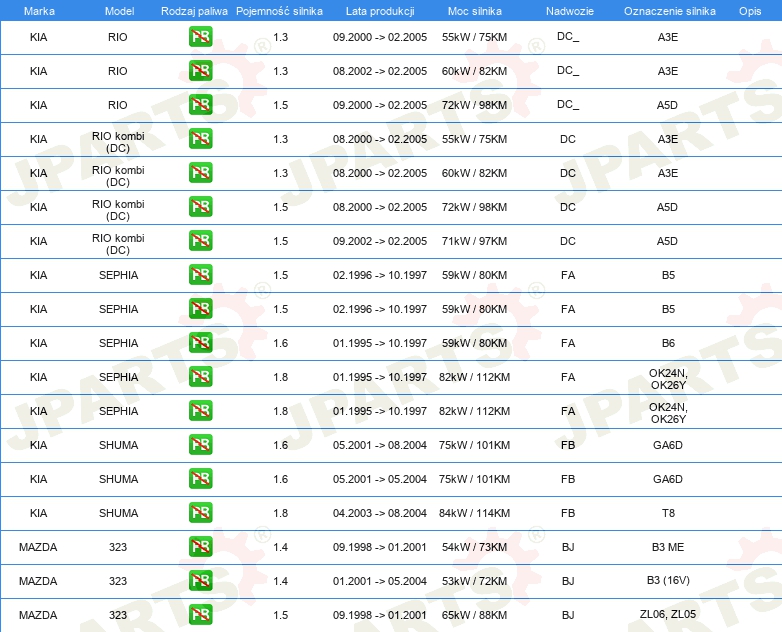Click the Opis column header
Image resolution: width=782 pixels, height=632 pixels.
tap(750, 11)
